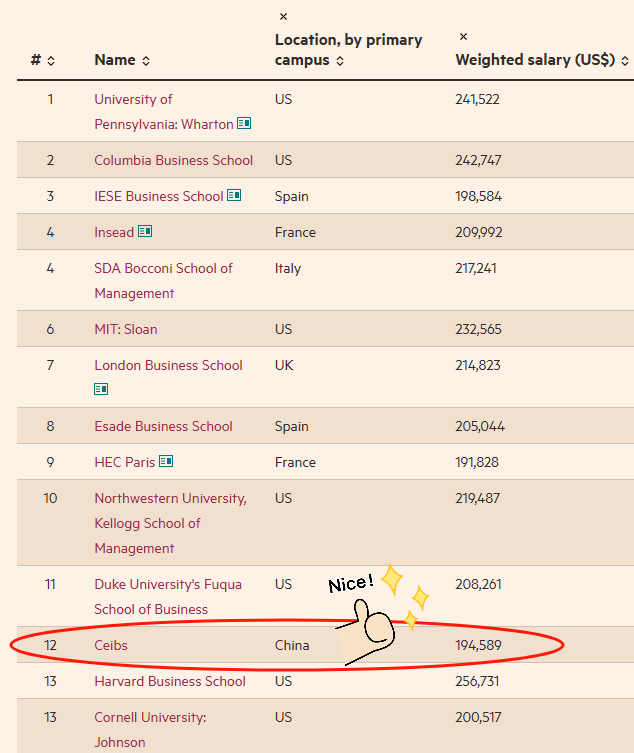Select Spain cell in Esade row

tap(292, 427)
